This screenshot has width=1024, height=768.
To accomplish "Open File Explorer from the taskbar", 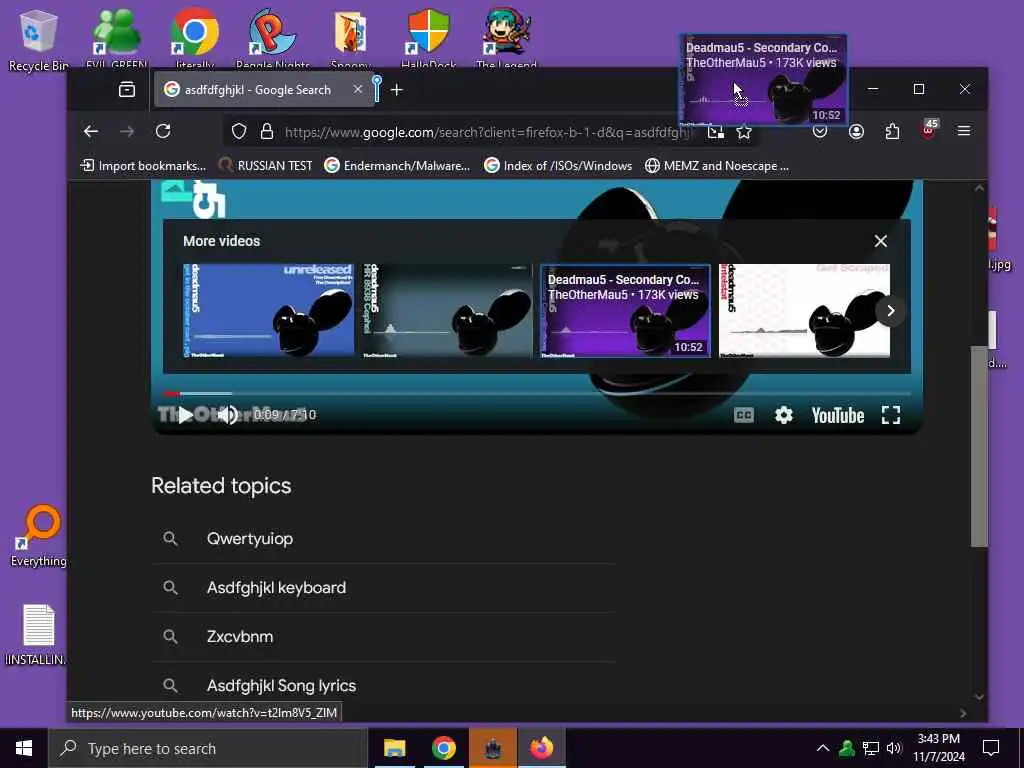I will pyautogui.click(x=394, y=748).
